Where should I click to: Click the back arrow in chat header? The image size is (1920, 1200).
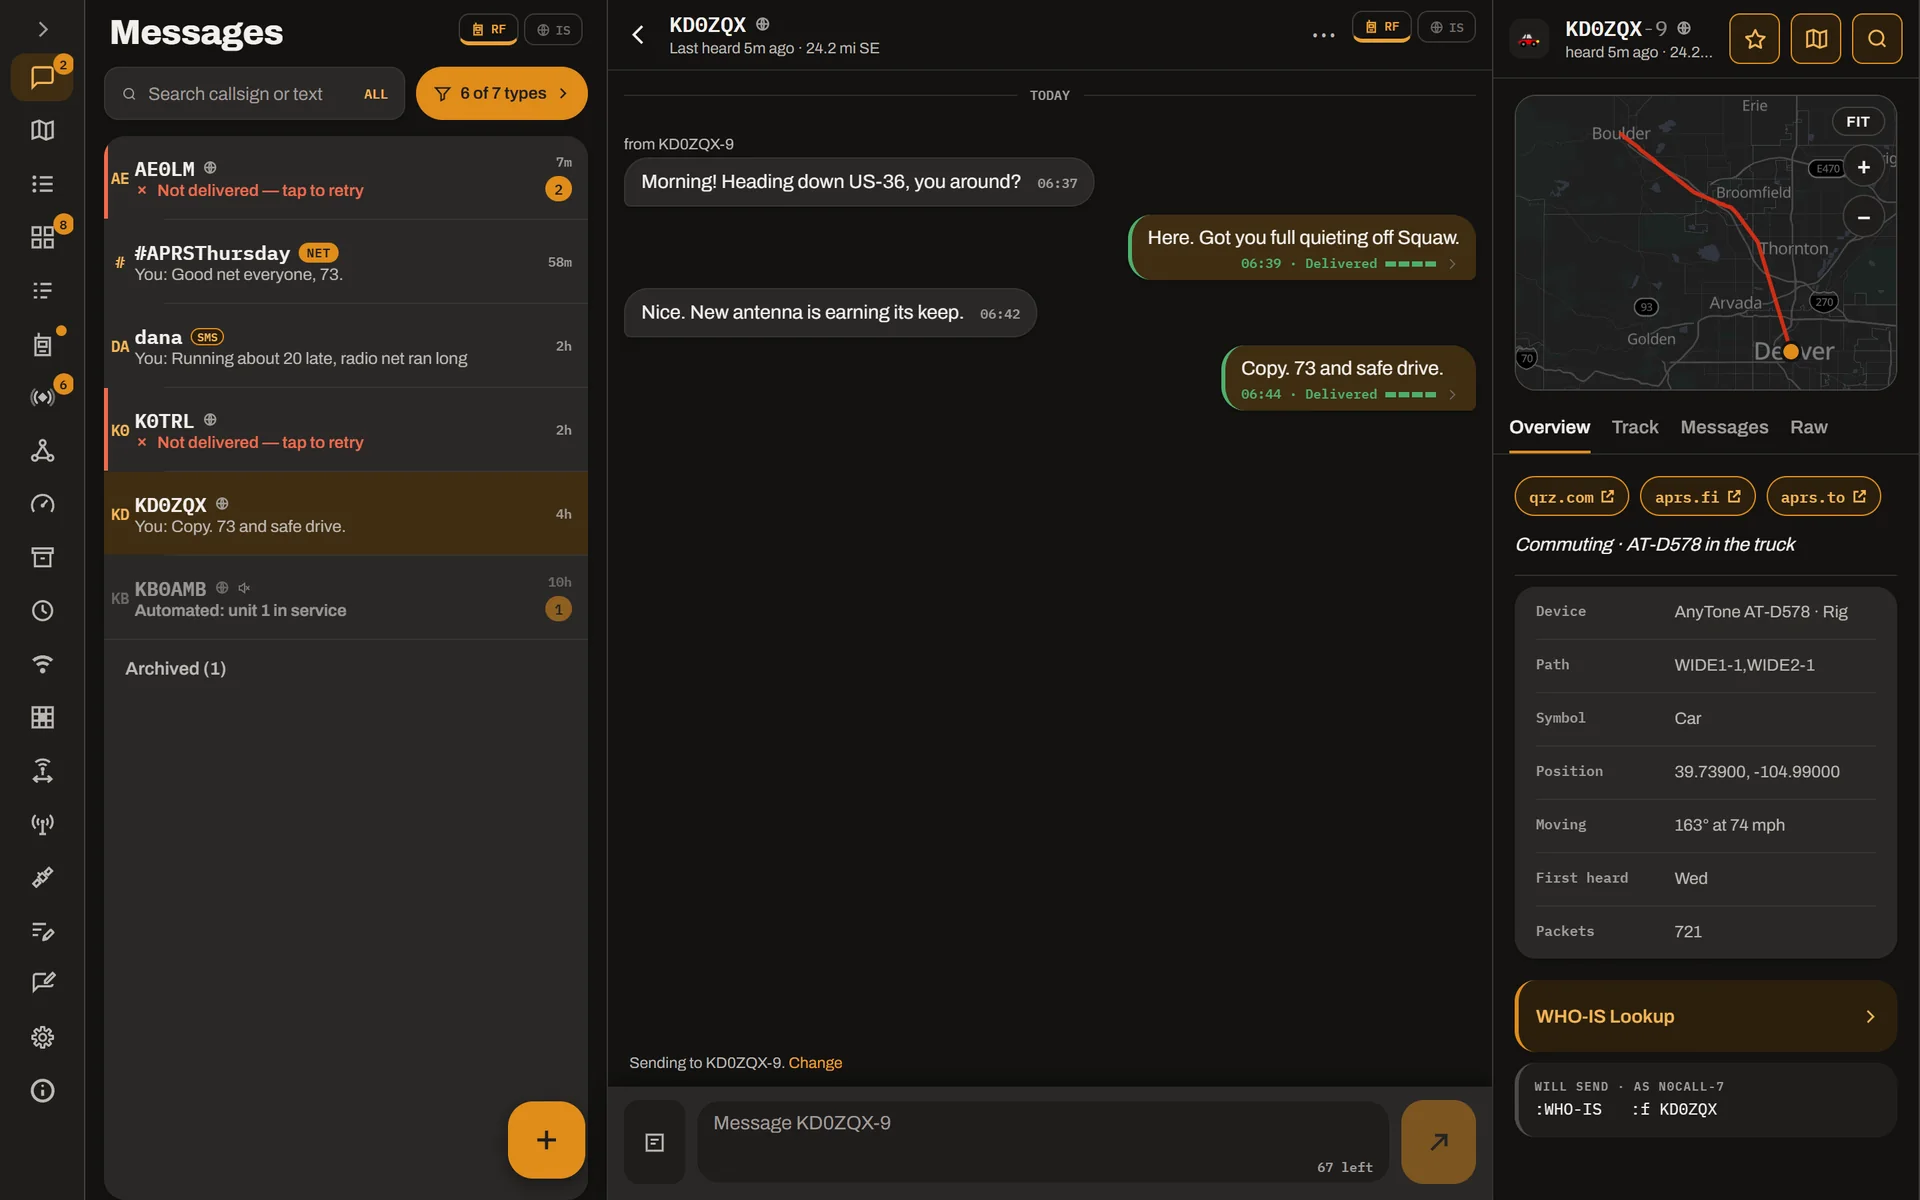pos(638,35)
